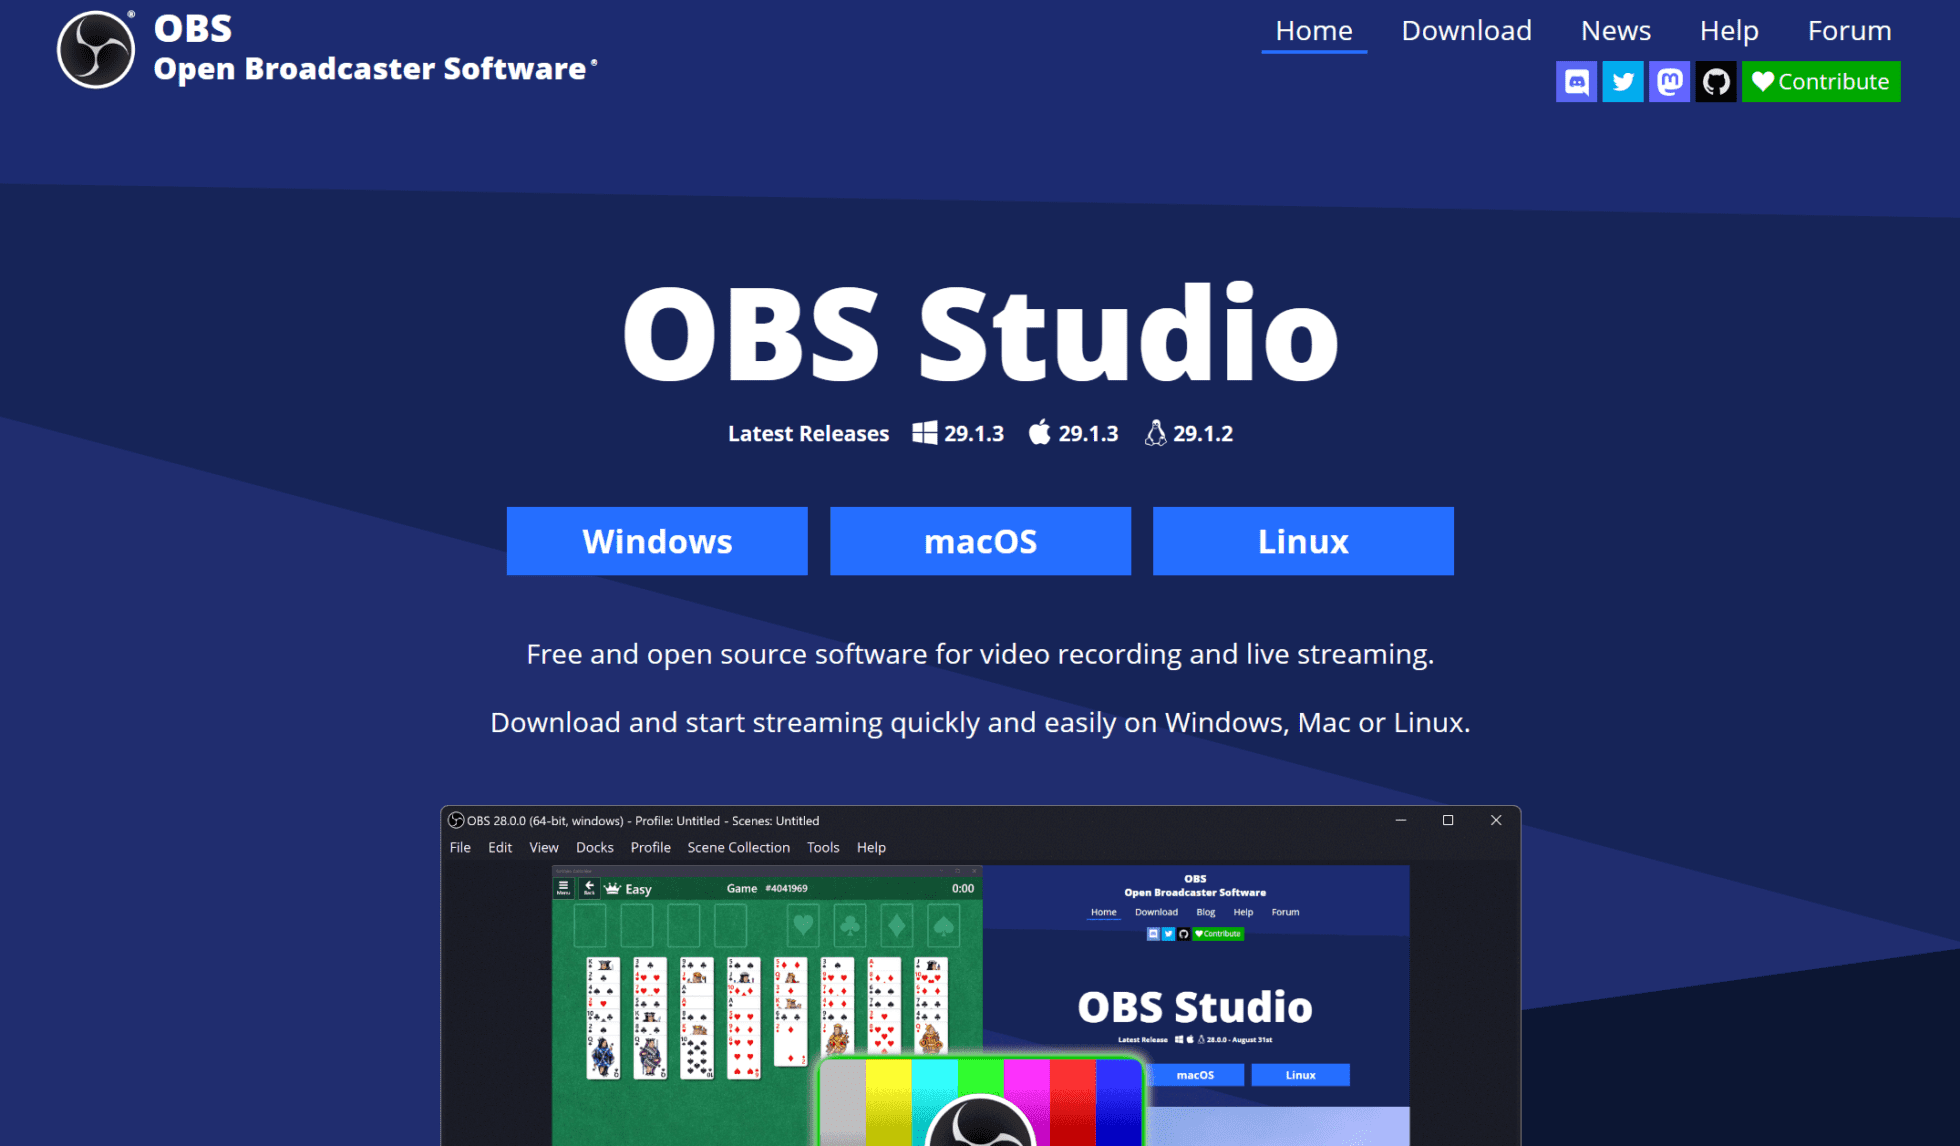Viewport: 1960px width, 1146px height.
Task: Click Docks menu in preview screenshot
Action: (x=595, y=847)
